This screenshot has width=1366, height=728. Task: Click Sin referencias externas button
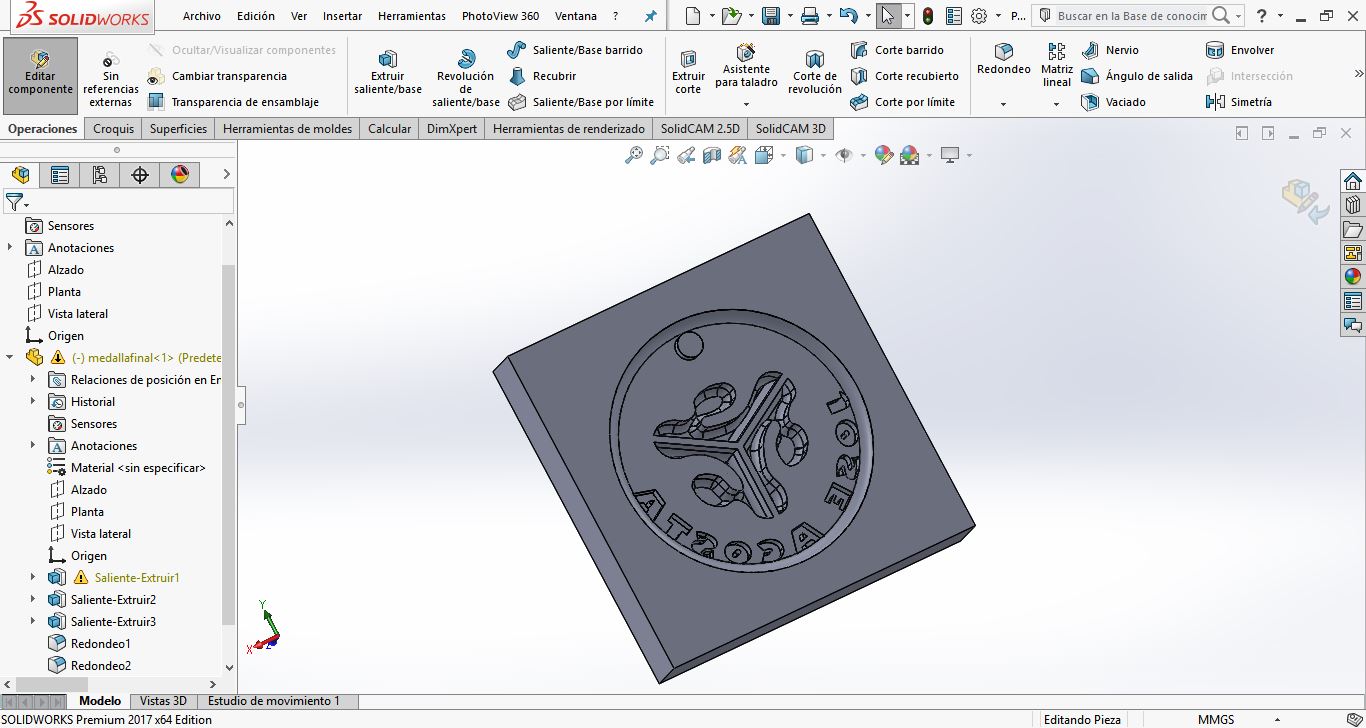coord(111,78)
